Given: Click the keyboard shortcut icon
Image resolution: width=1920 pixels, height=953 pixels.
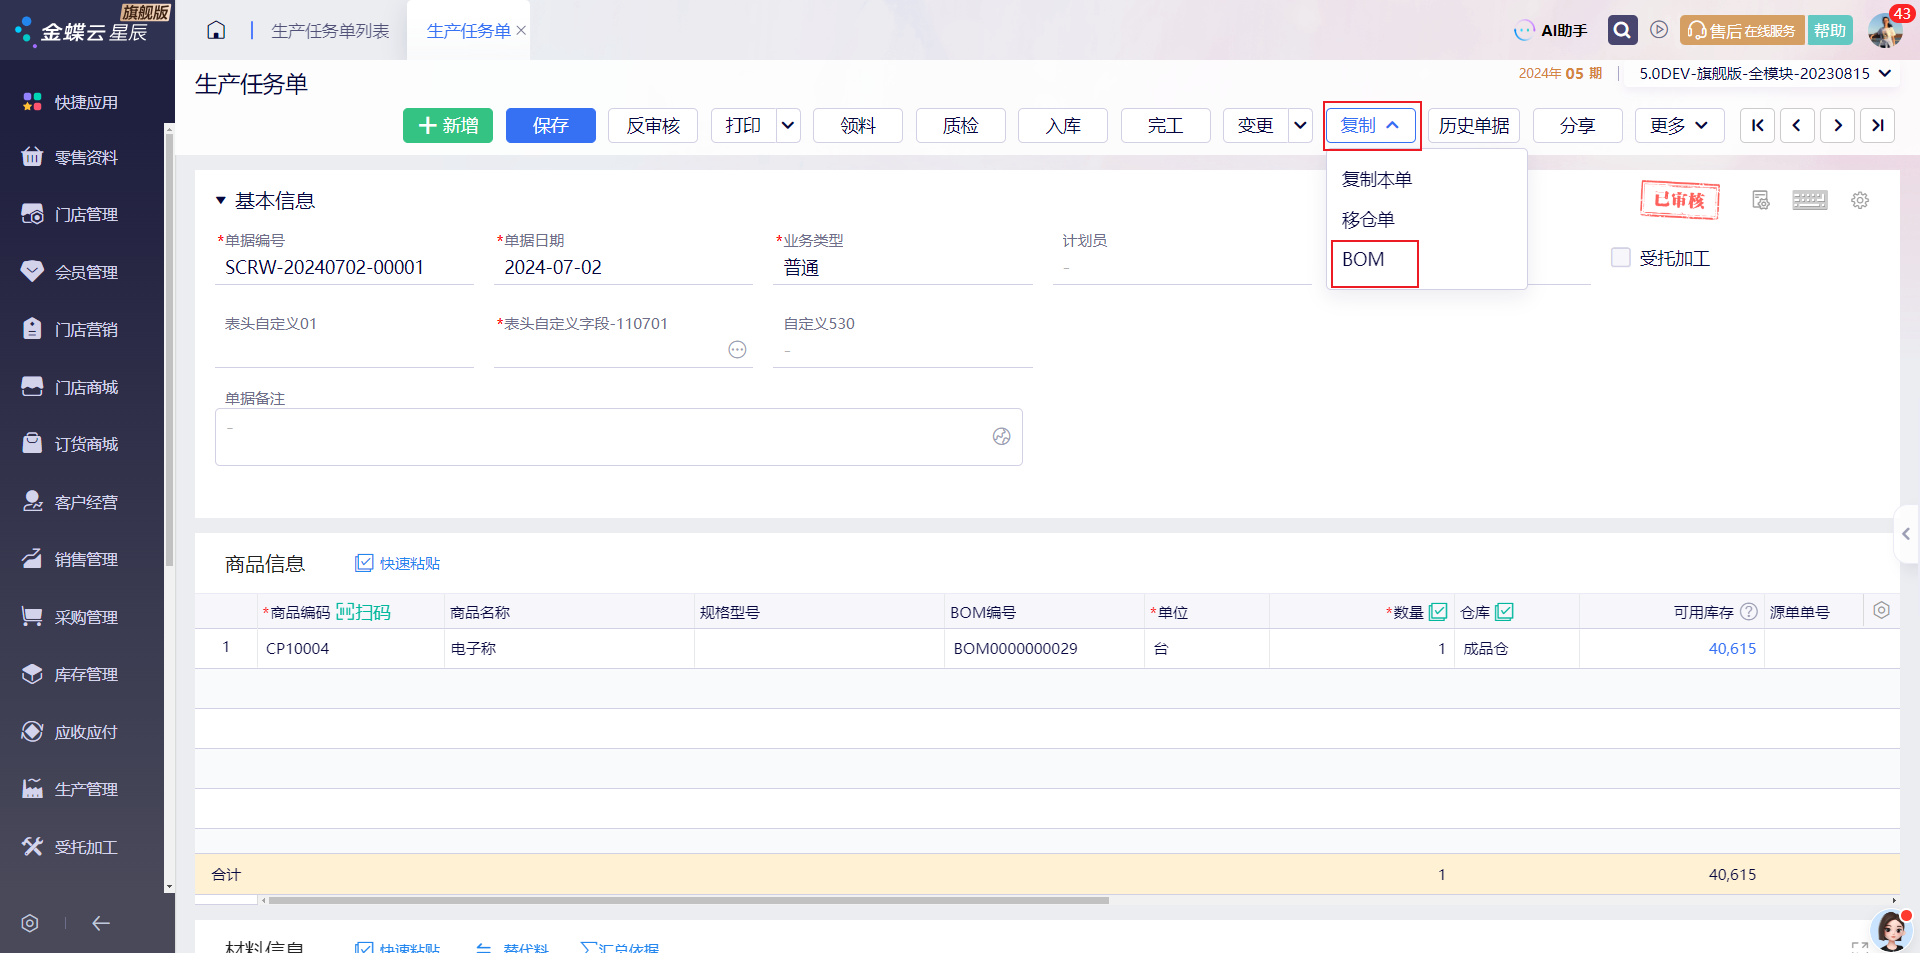Looking at the screenshot, I should click(x=1809, y=200).
